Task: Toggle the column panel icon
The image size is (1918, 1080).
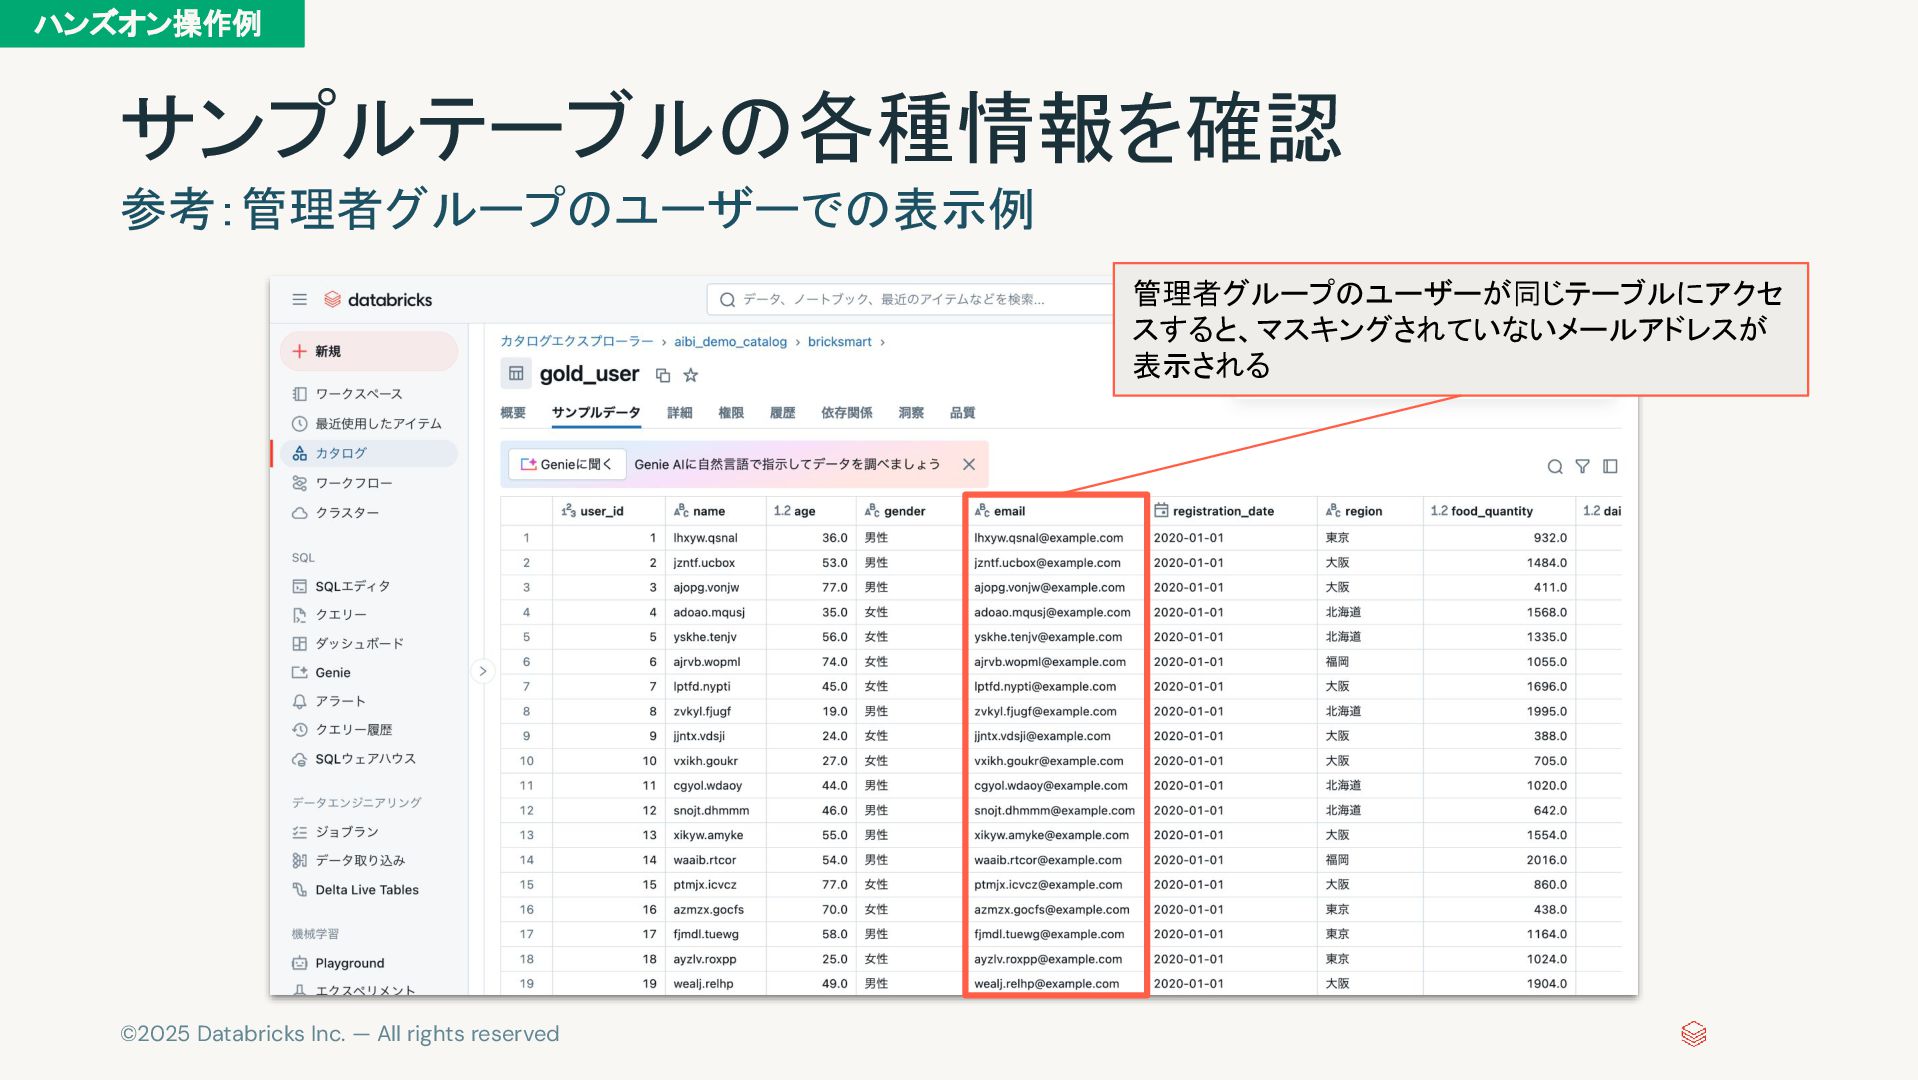Action: coord(1610,467)
